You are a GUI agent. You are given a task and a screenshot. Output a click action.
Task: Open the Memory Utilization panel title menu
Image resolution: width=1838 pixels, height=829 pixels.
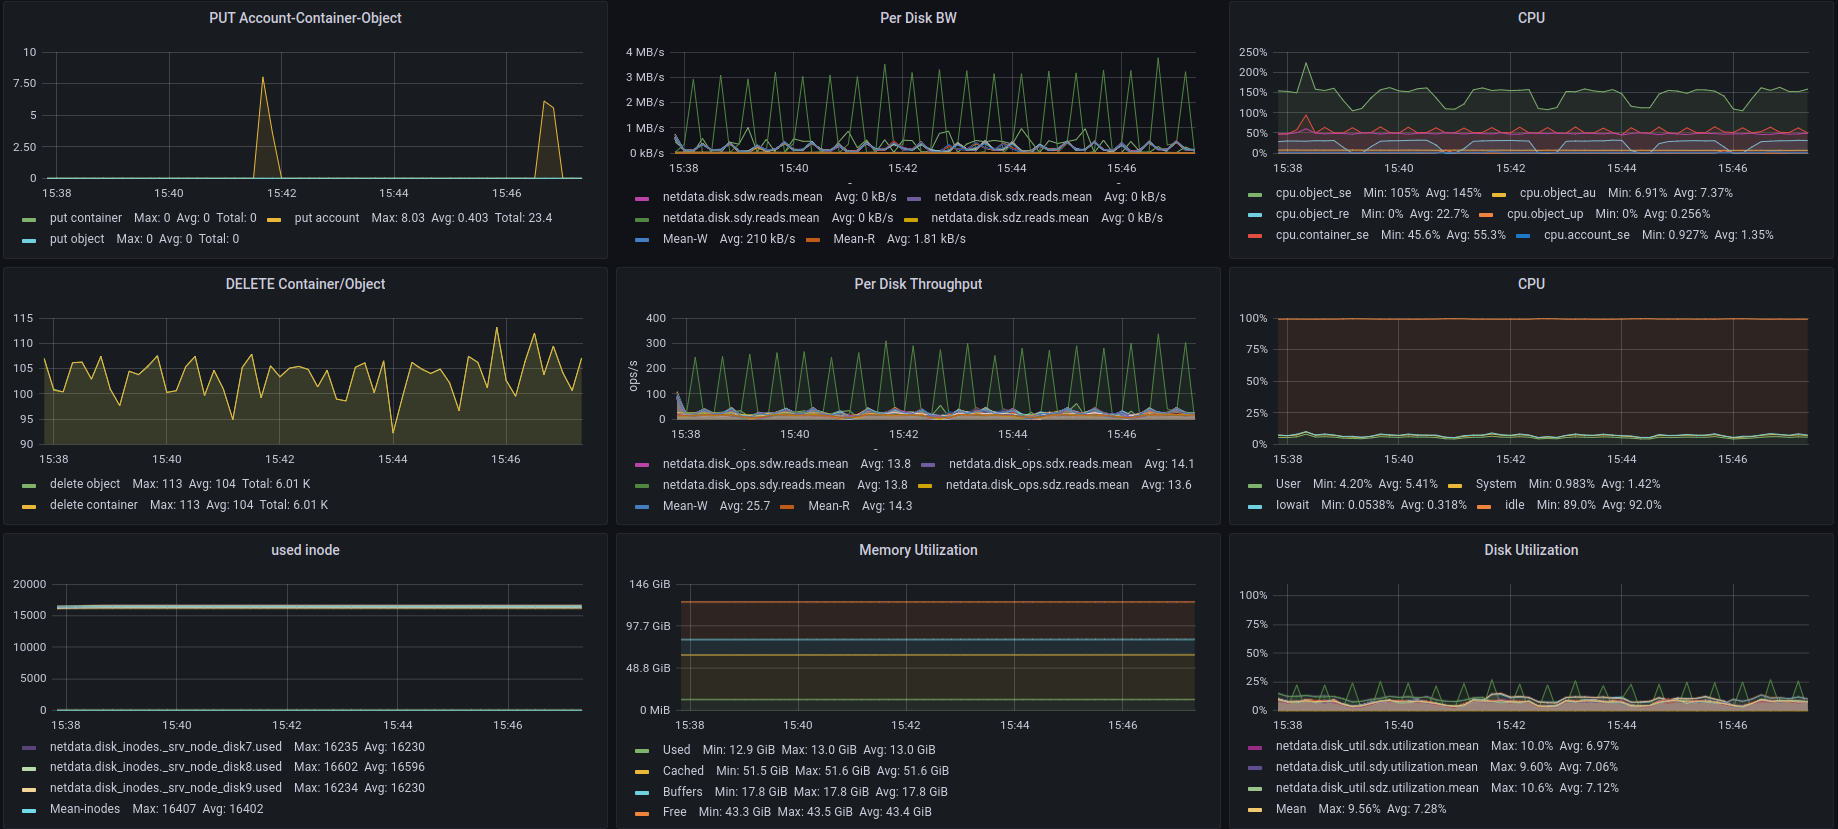918,550
